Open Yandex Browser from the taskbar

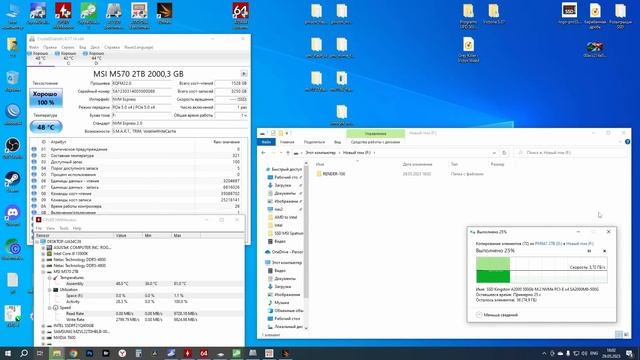[x=122, y=353]
